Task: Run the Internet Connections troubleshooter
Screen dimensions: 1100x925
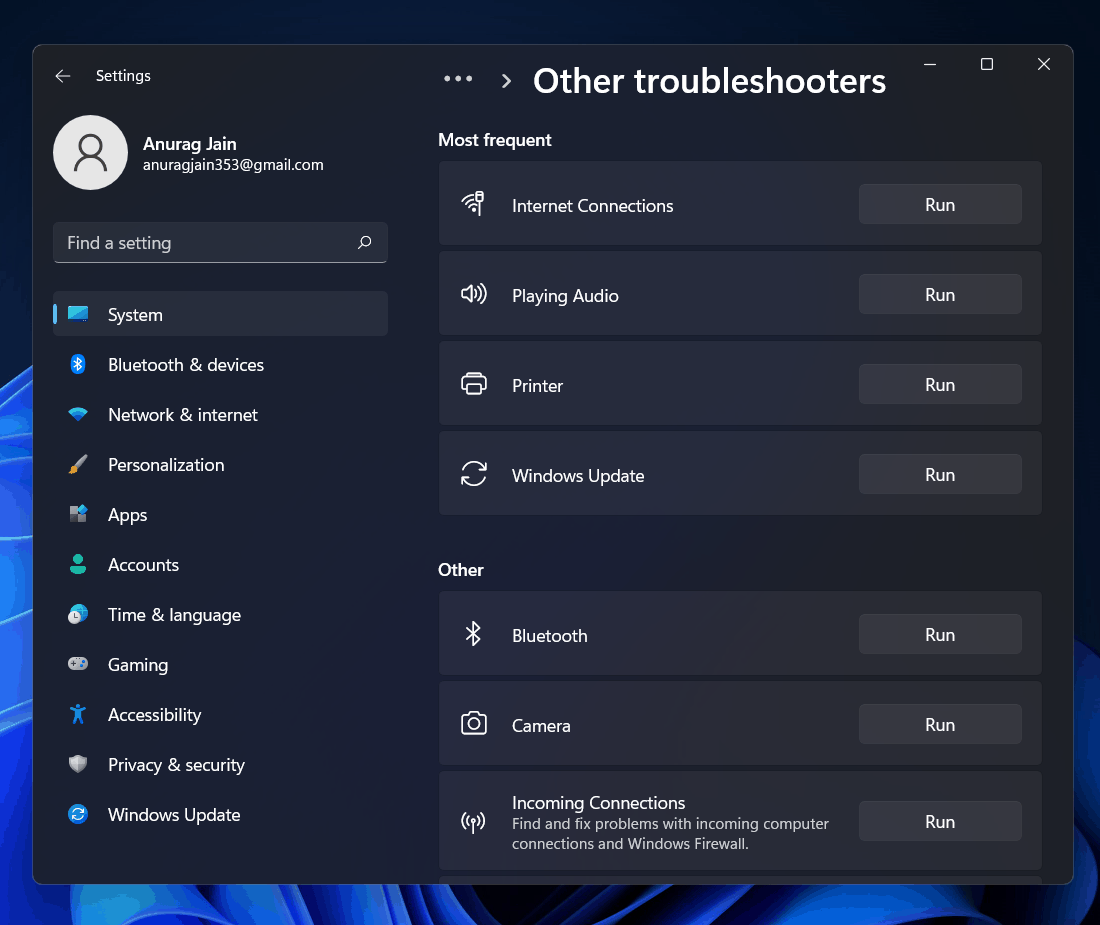Action: click(x=940, y=204)
